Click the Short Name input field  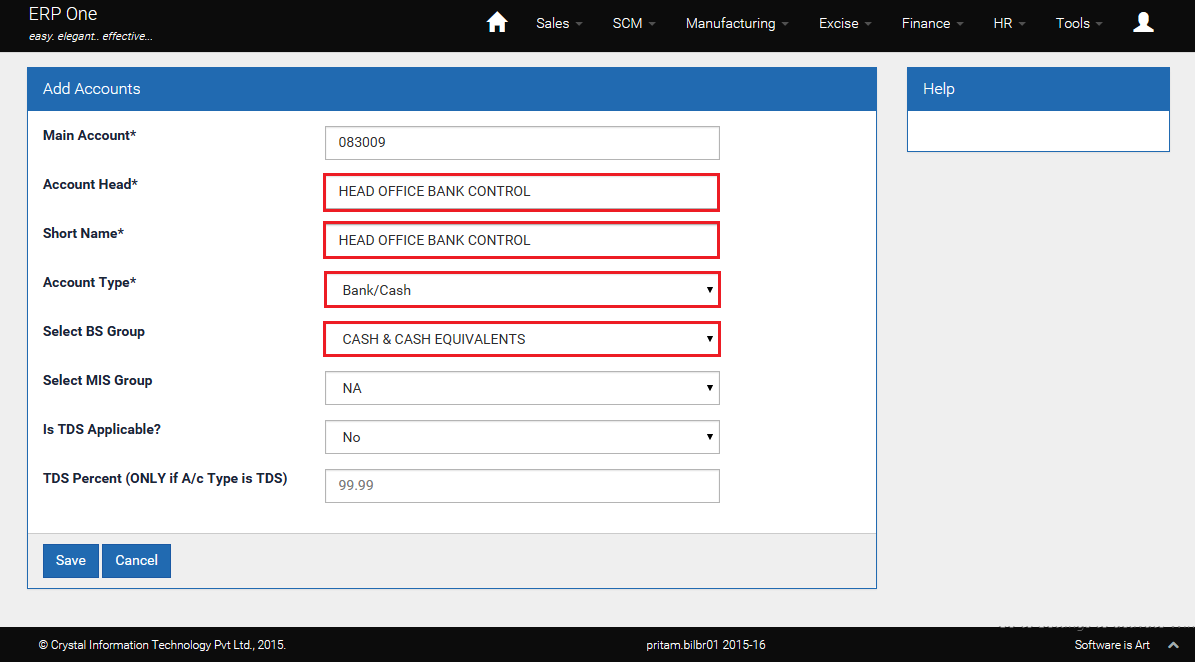(x=522, y=241)
